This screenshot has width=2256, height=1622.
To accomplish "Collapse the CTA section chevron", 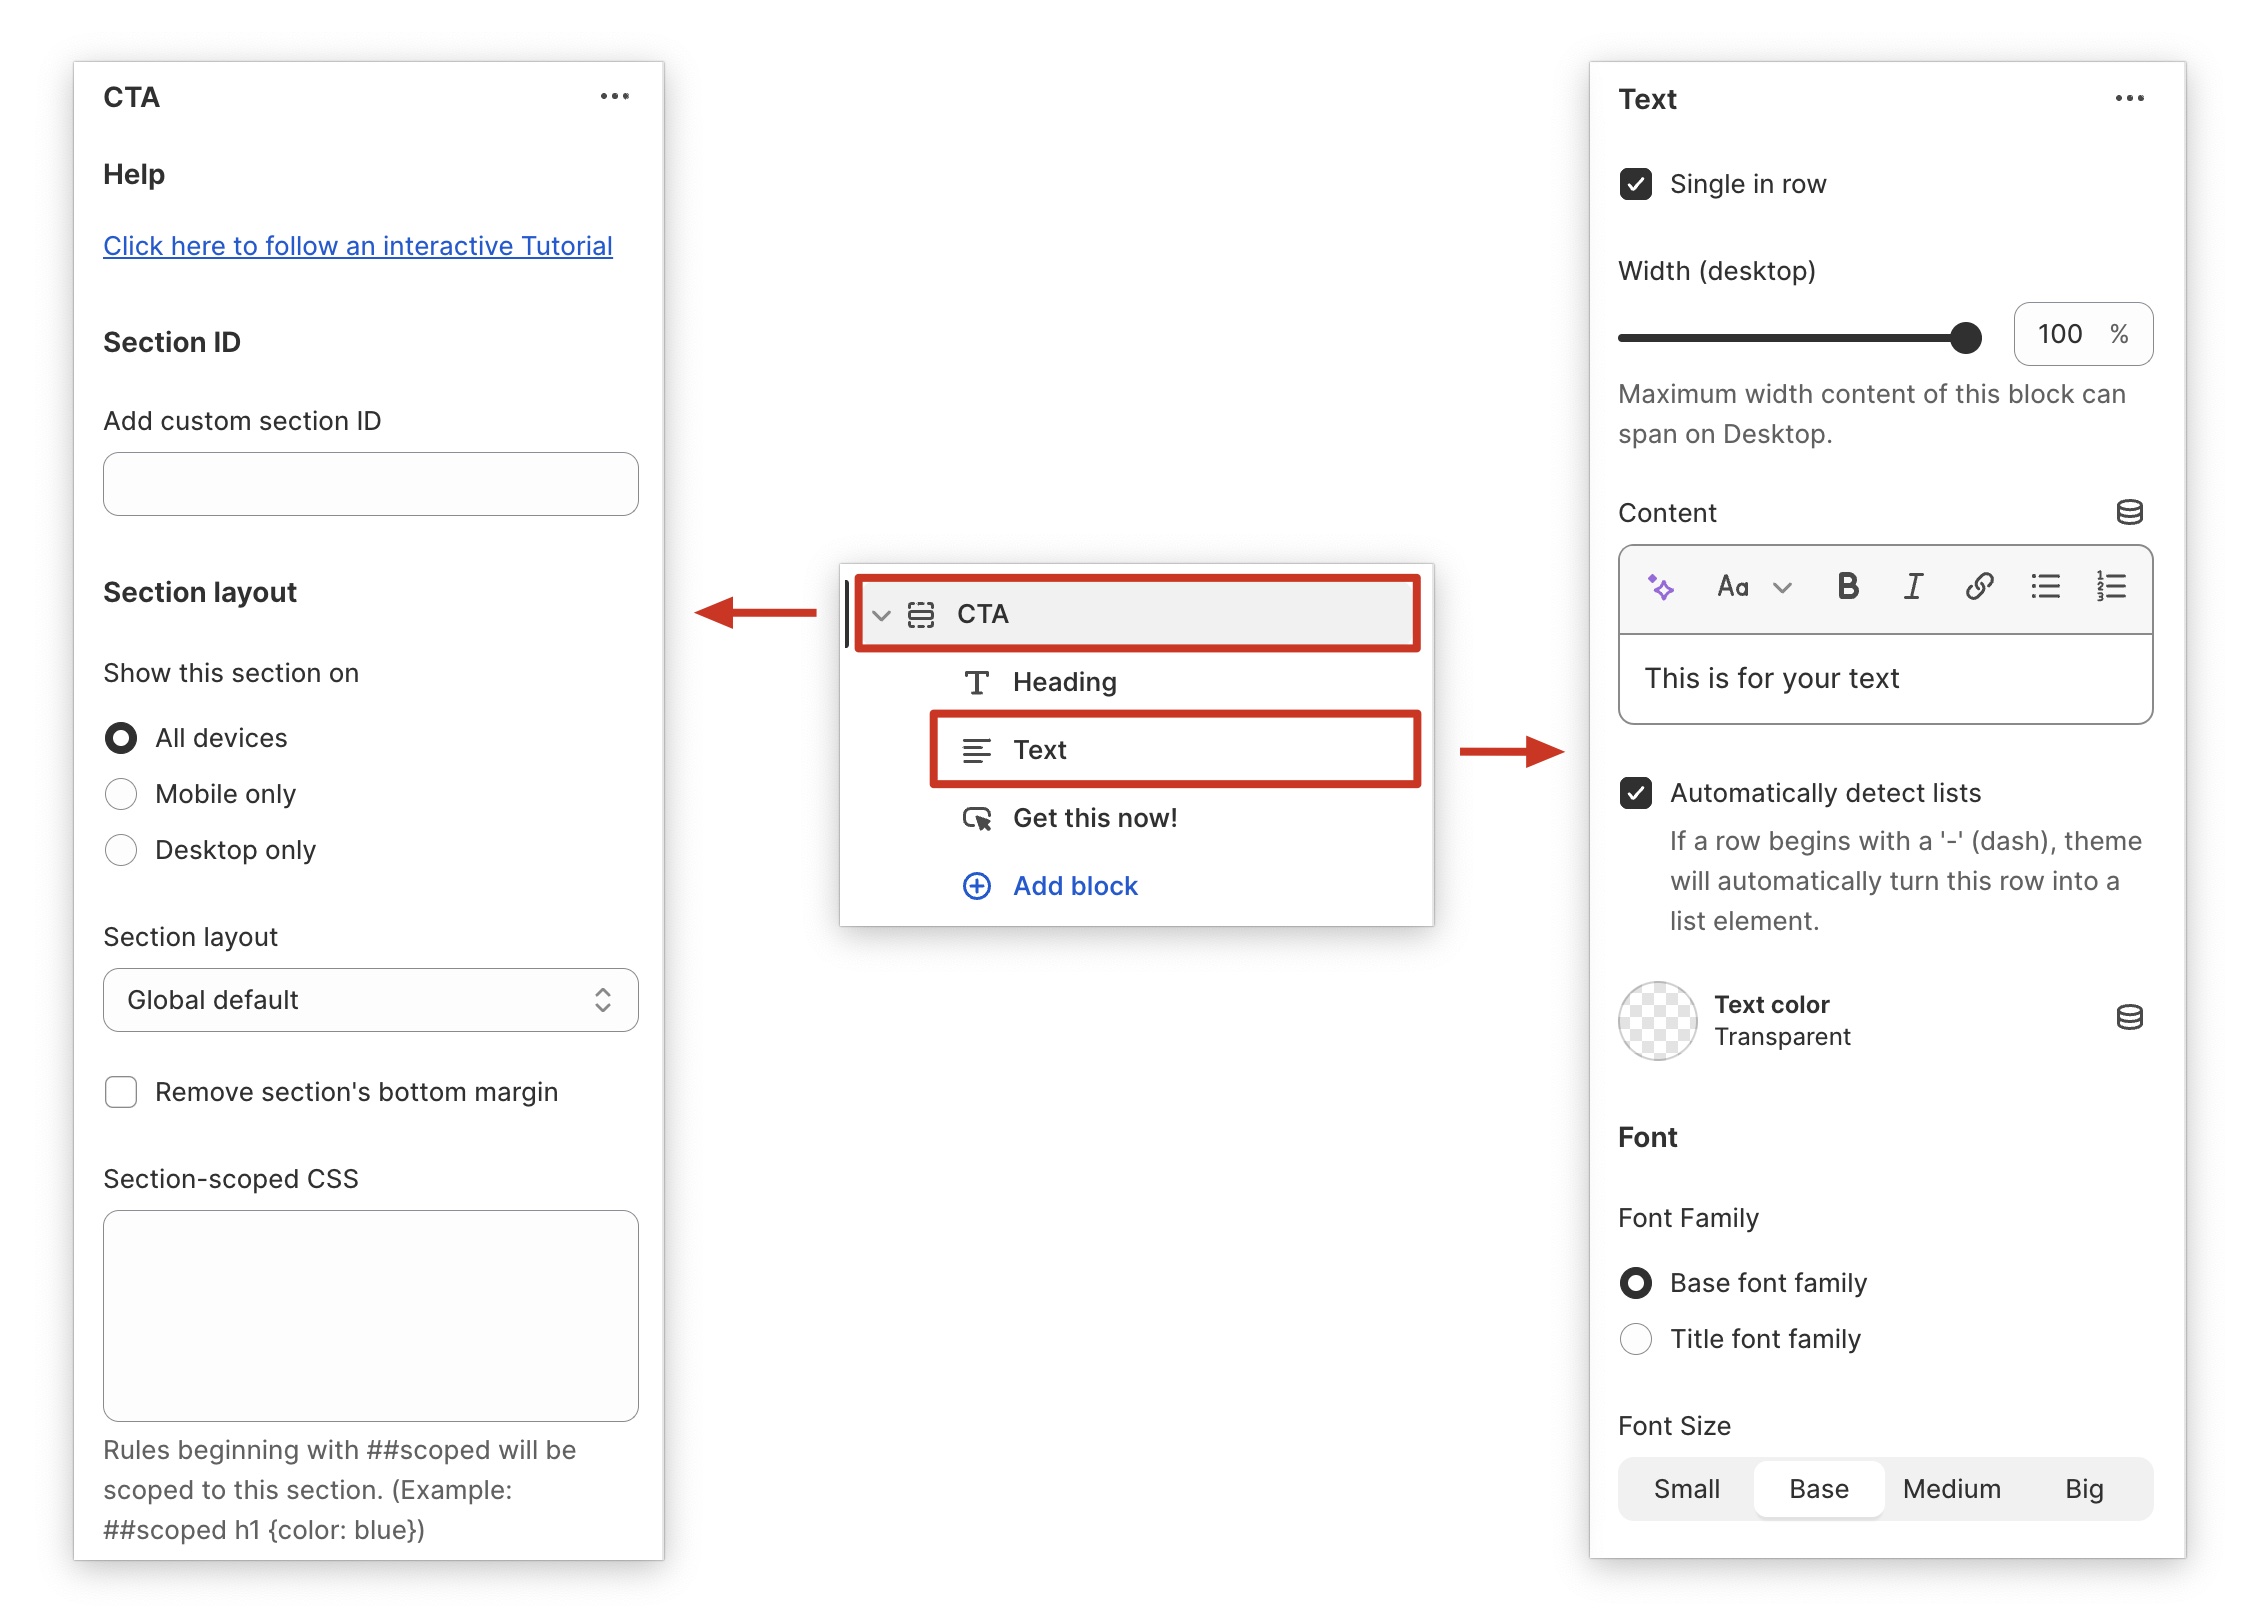I will tap(881, 615).
